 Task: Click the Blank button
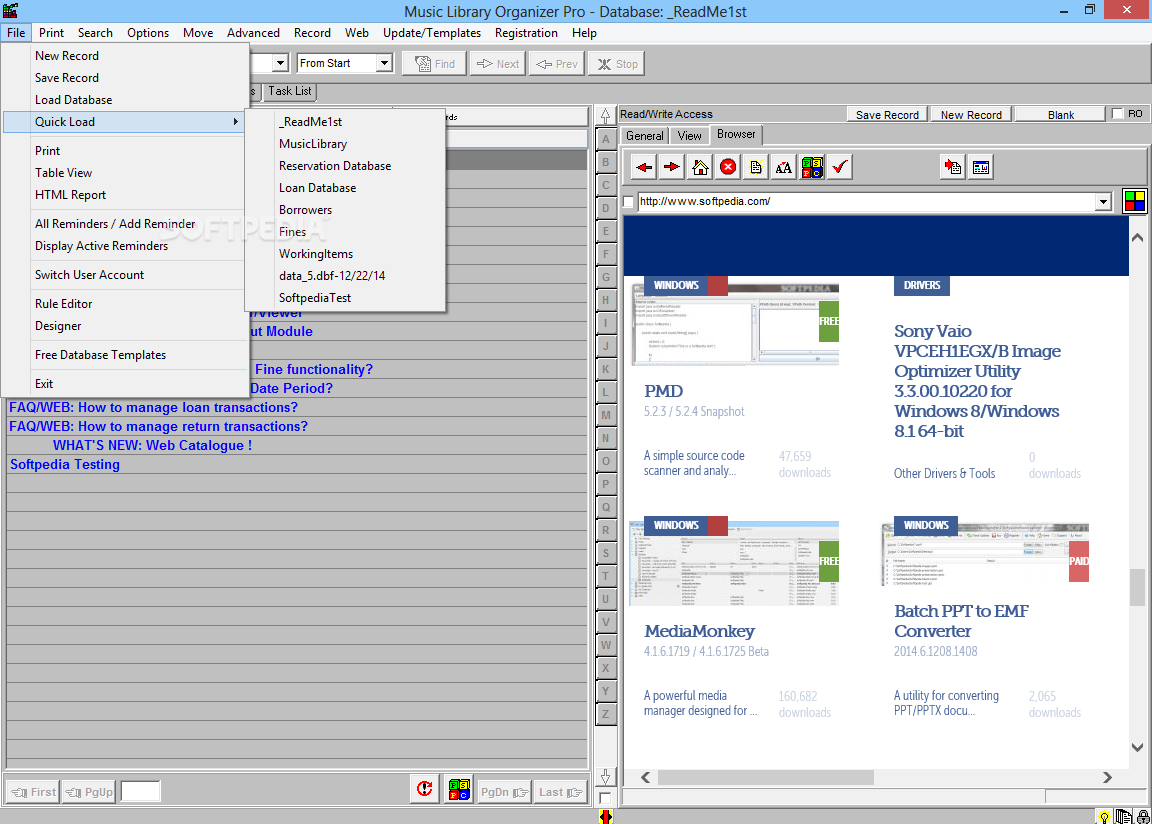point(1061,115)
